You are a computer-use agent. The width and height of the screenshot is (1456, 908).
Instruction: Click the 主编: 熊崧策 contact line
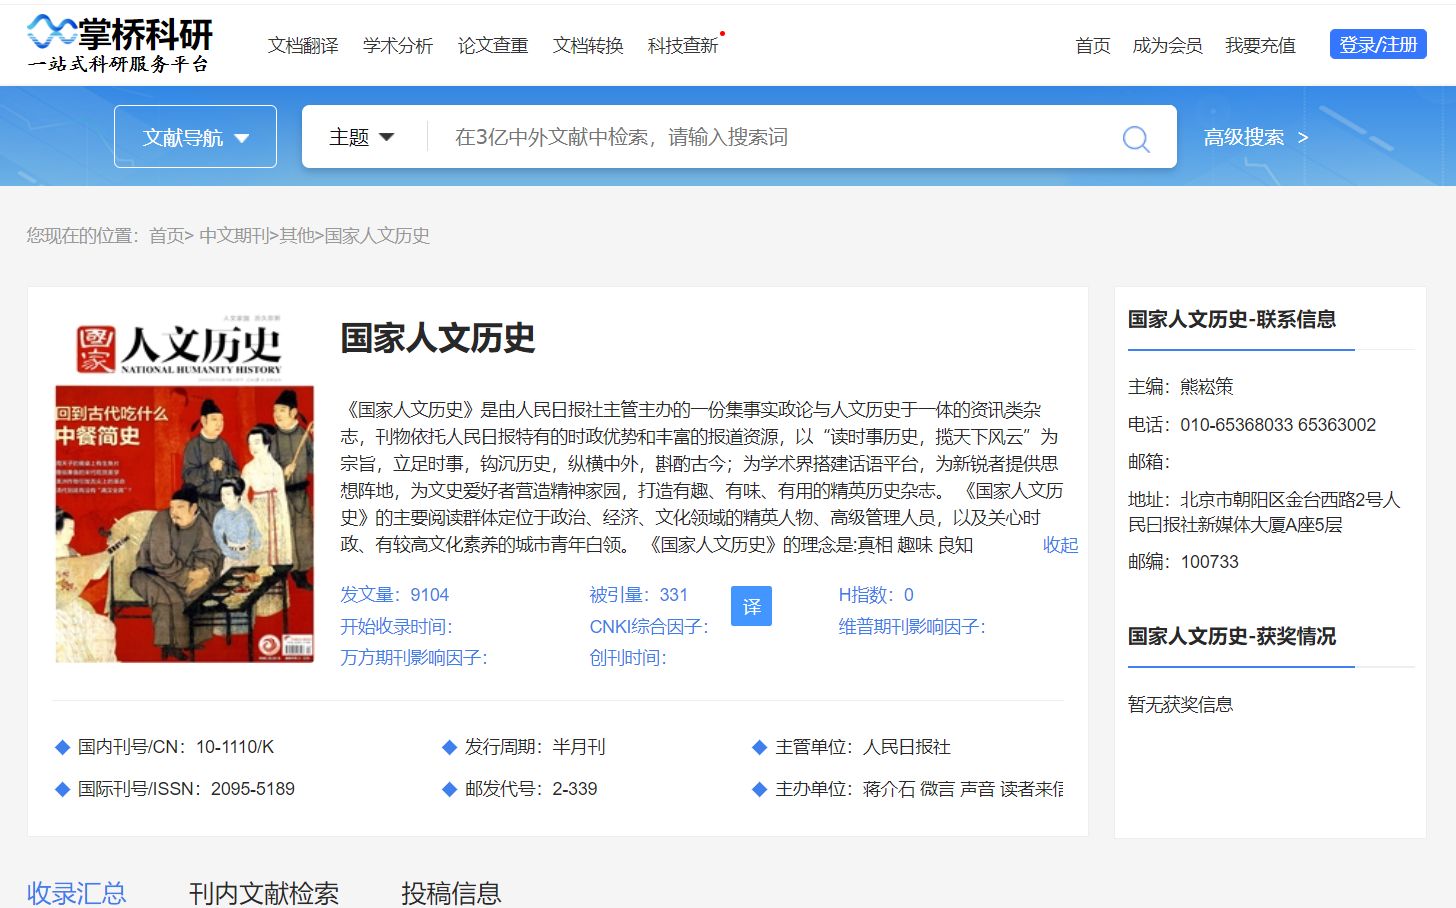coord(1181,387)
